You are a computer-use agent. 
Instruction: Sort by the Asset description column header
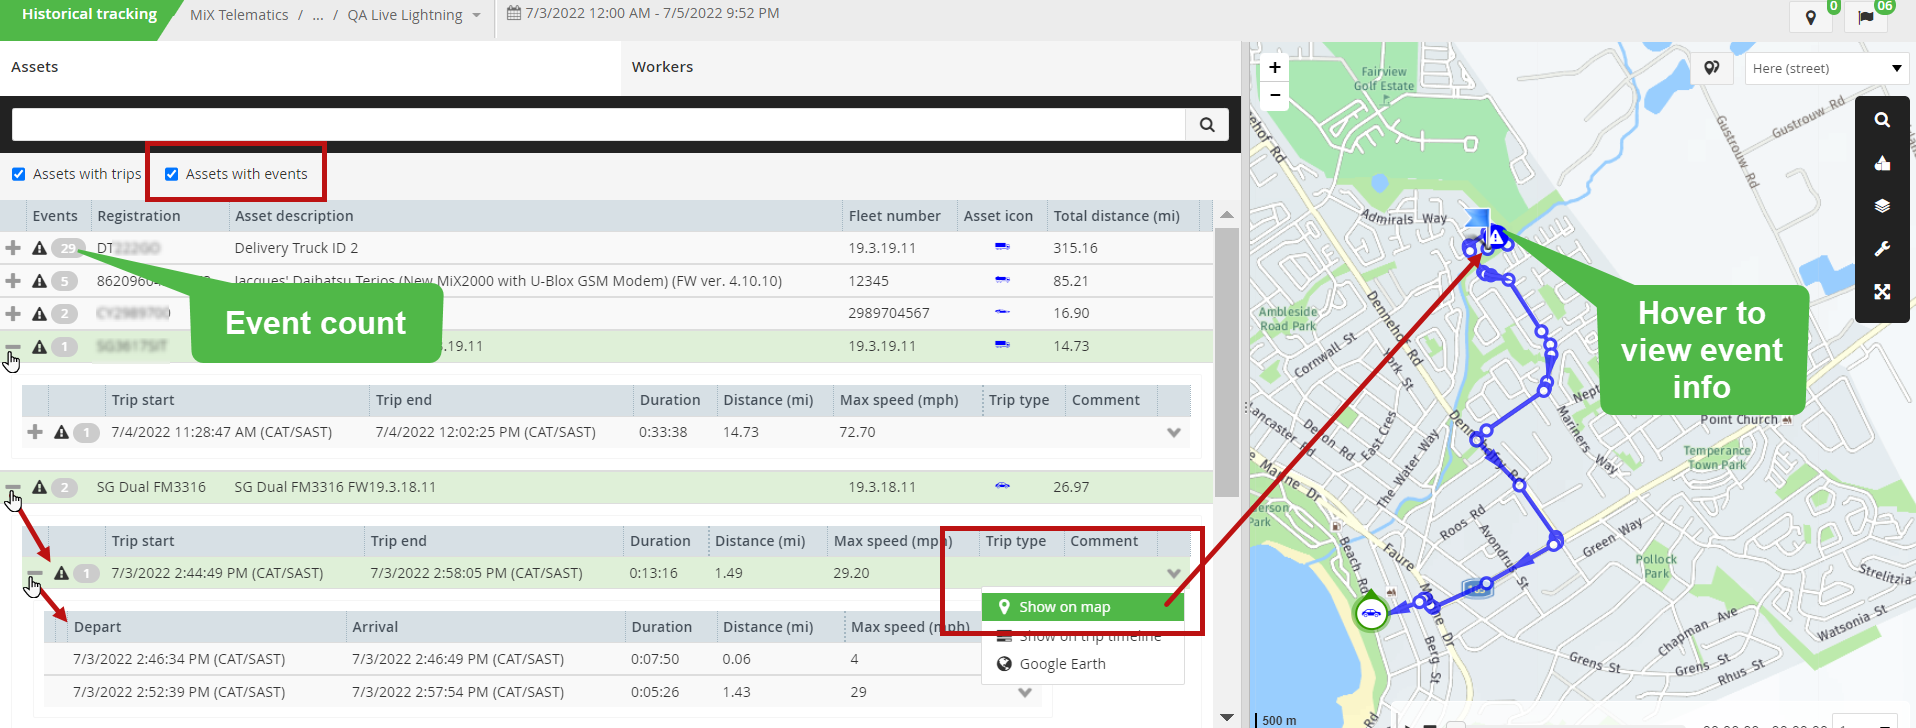click(x=294, y=216)
